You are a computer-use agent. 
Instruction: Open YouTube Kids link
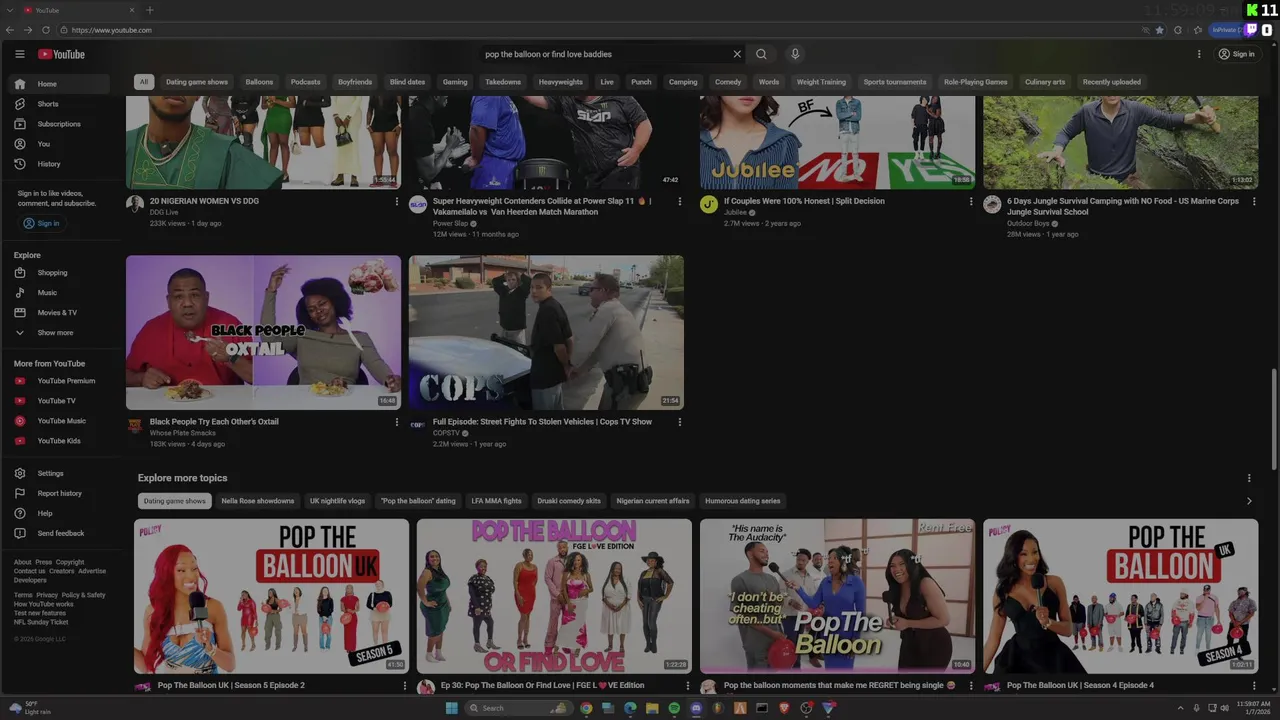pyautogui.click(x=61, y=441)
